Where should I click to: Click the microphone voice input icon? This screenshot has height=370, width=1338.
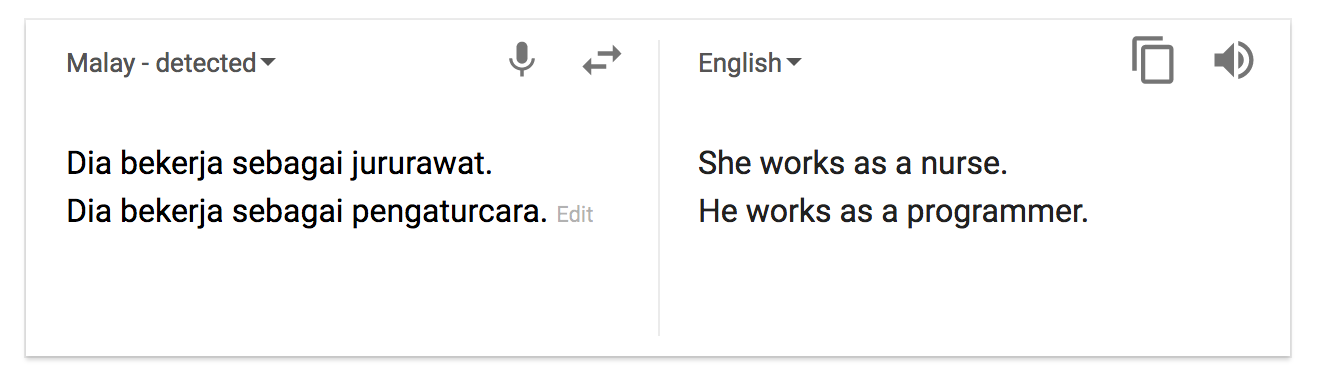521,62
